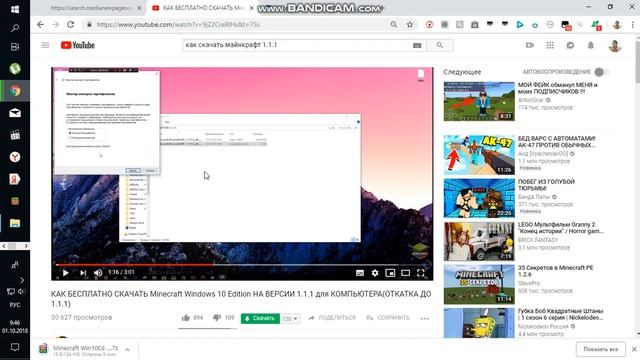Close the search.medianewpage tab
The image size is (640, 360).
coord(139,8)
